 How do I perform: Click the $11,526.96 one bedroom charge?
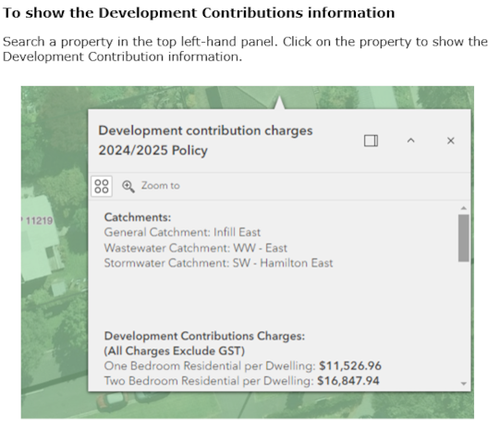pyautogui.click(x=350, y=366)
